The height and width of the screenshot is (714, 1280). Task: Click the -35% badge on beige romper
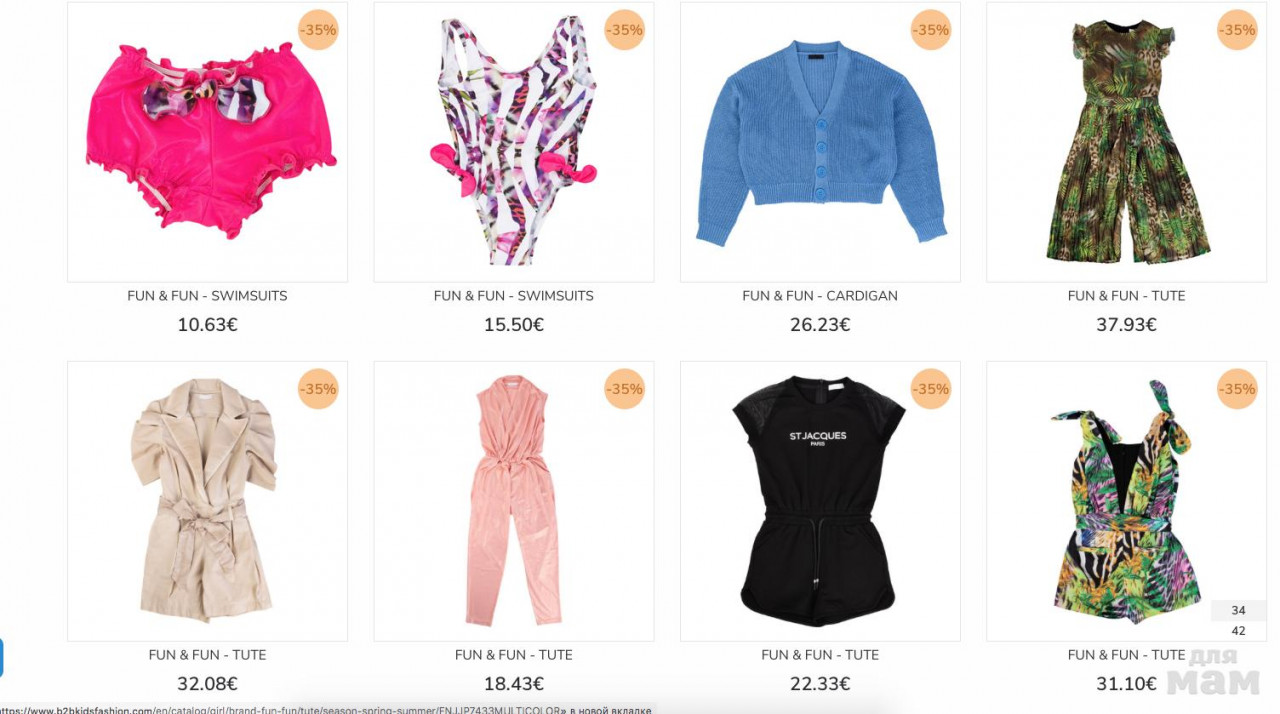[318, 389]
